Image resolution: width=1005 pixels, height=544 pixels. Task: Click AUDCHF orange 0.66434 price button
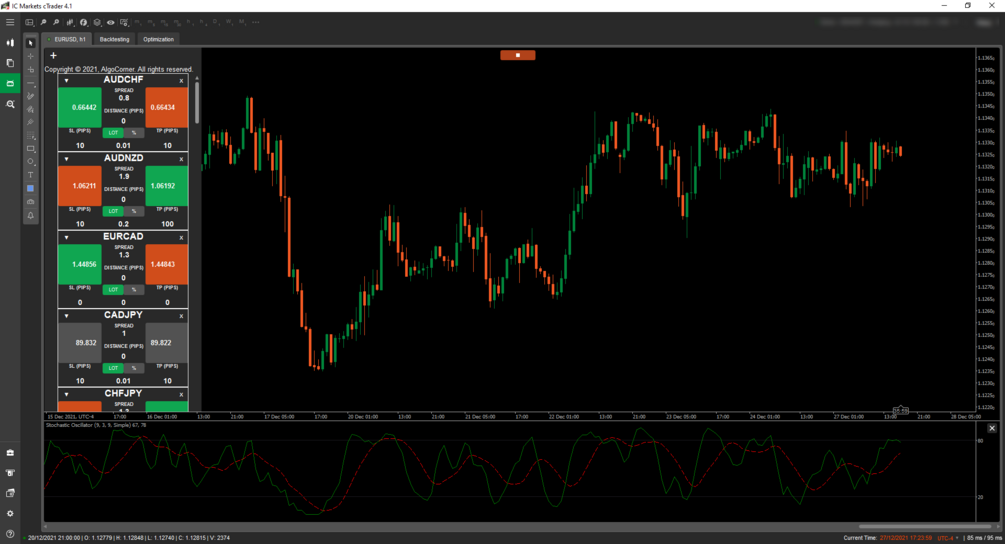coord(167,108)
